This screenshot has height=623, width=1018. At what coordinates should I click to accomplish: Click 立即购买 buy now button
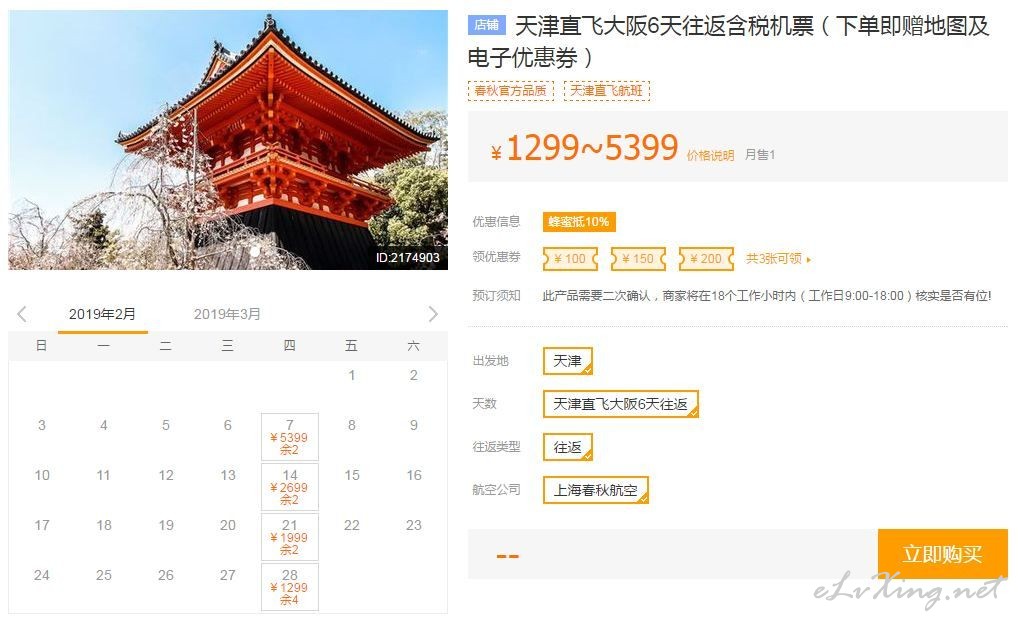943,554
